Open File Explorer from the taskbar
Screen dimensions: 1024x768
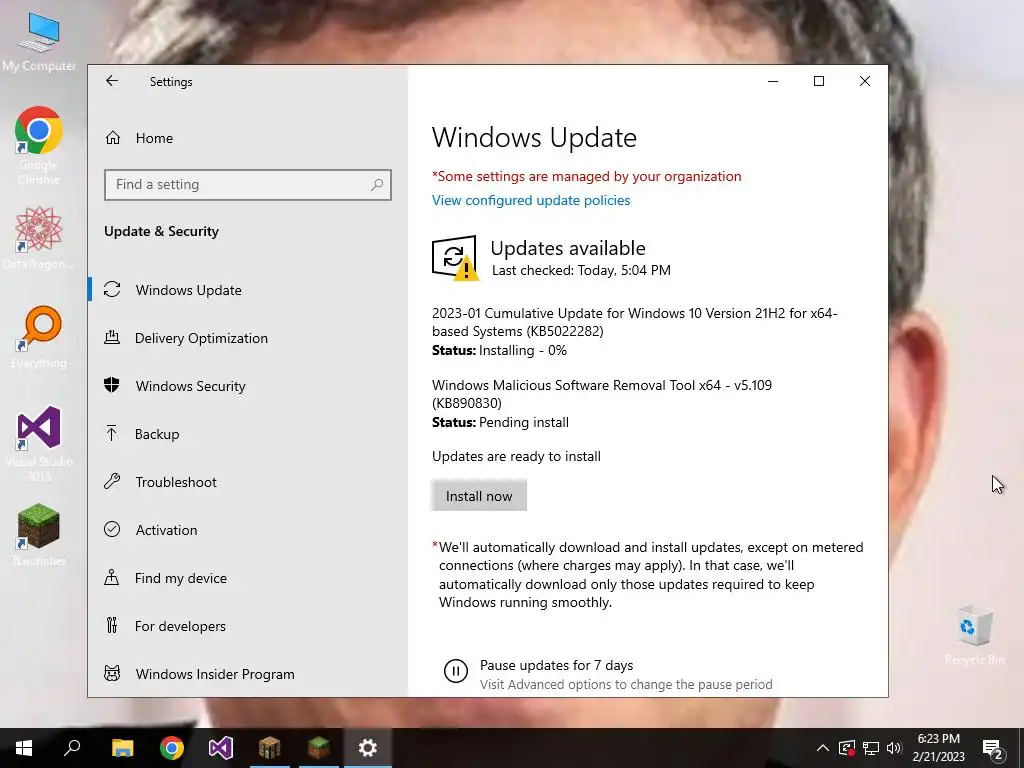(x=122, y=748)
